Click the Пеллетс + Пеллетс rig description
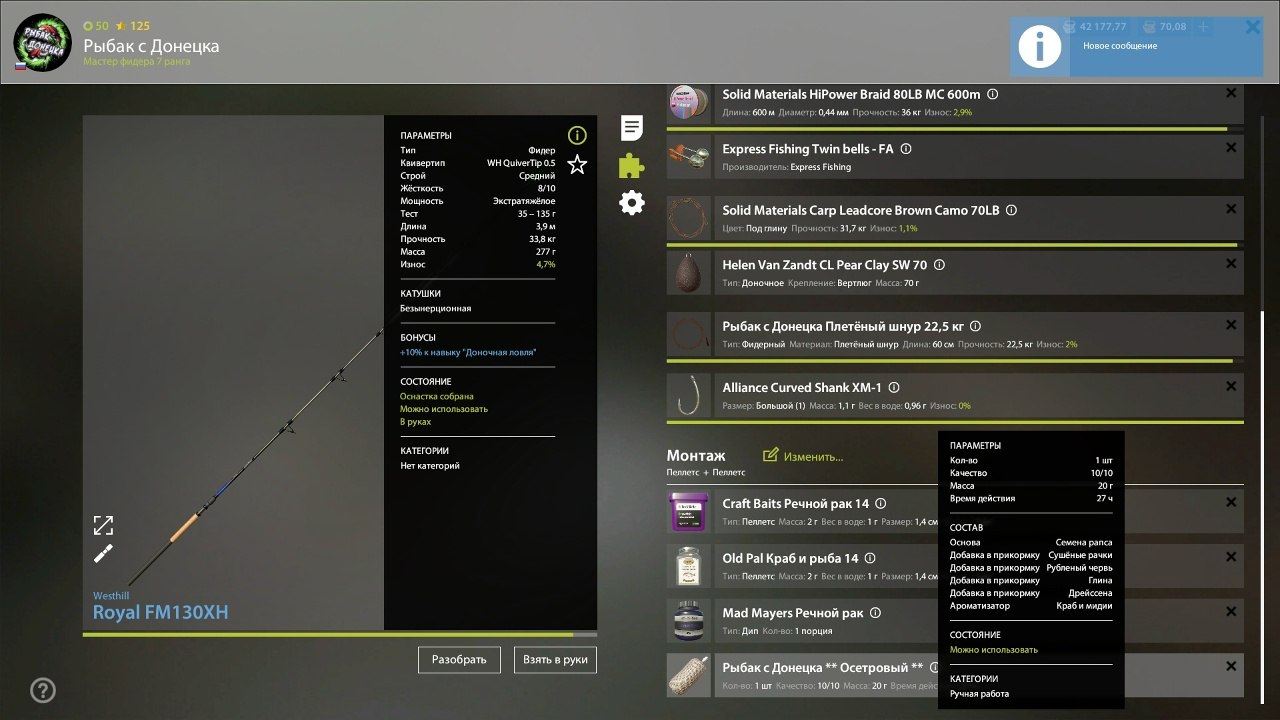 (706, 472)
